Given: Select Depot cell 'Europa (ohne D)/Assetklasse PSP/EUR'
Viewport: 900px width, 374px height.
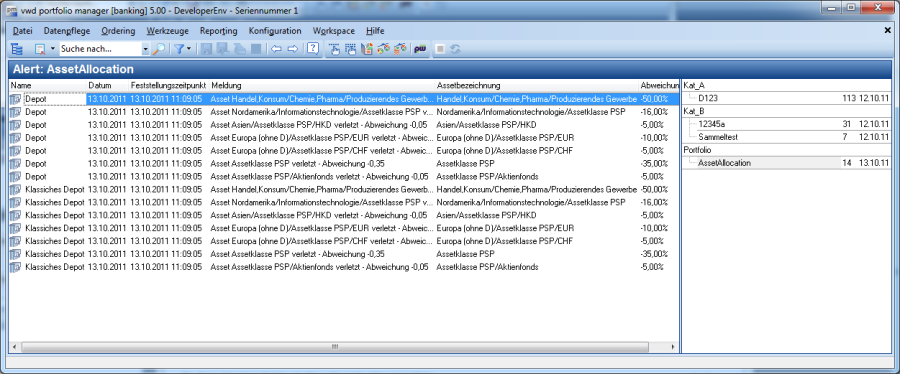Looking at the screenshot, I should click(505, 138).
